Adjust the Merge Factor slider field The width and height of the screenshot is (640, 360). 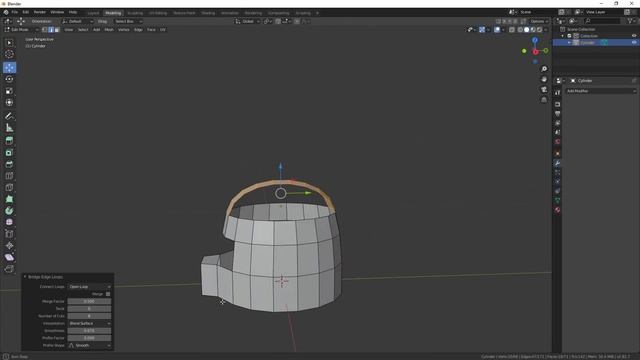coord(89,301)
